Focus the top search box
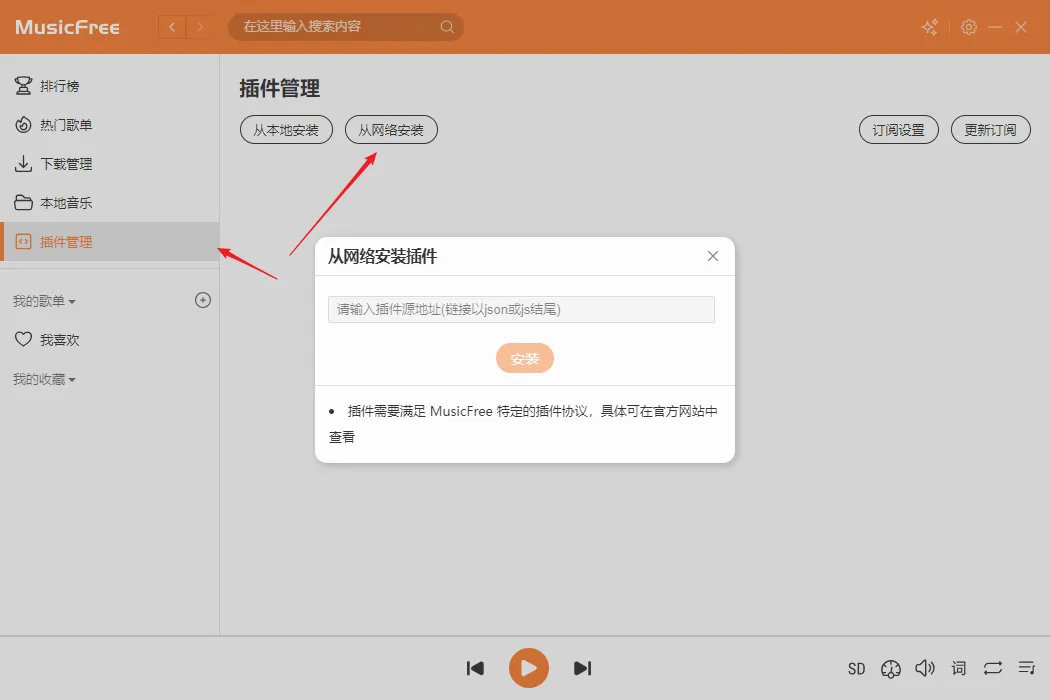The height and width of the screenshot is (700, 1050). tap(346, 27)
